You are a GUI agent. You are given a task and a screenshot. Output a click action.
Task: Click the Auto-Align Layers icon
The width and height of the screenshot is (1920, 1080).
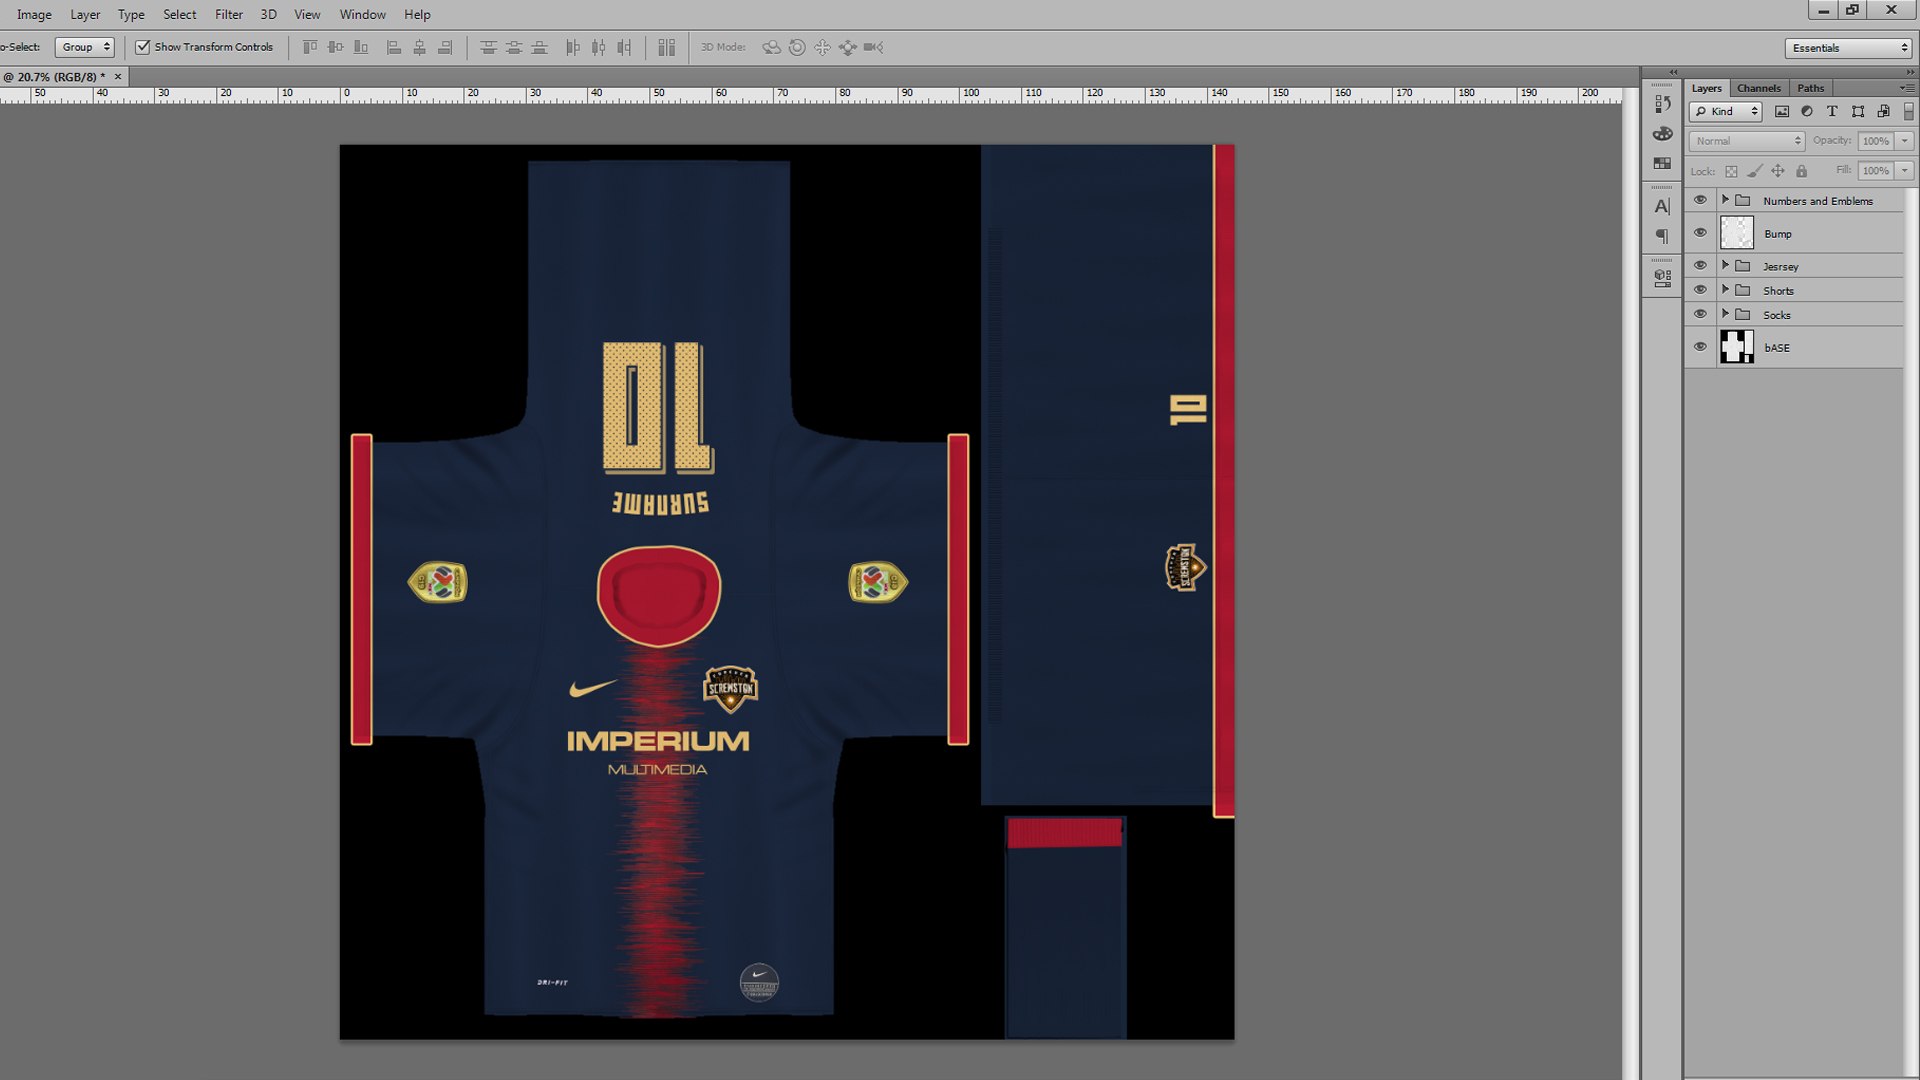(x=667, y=47)
